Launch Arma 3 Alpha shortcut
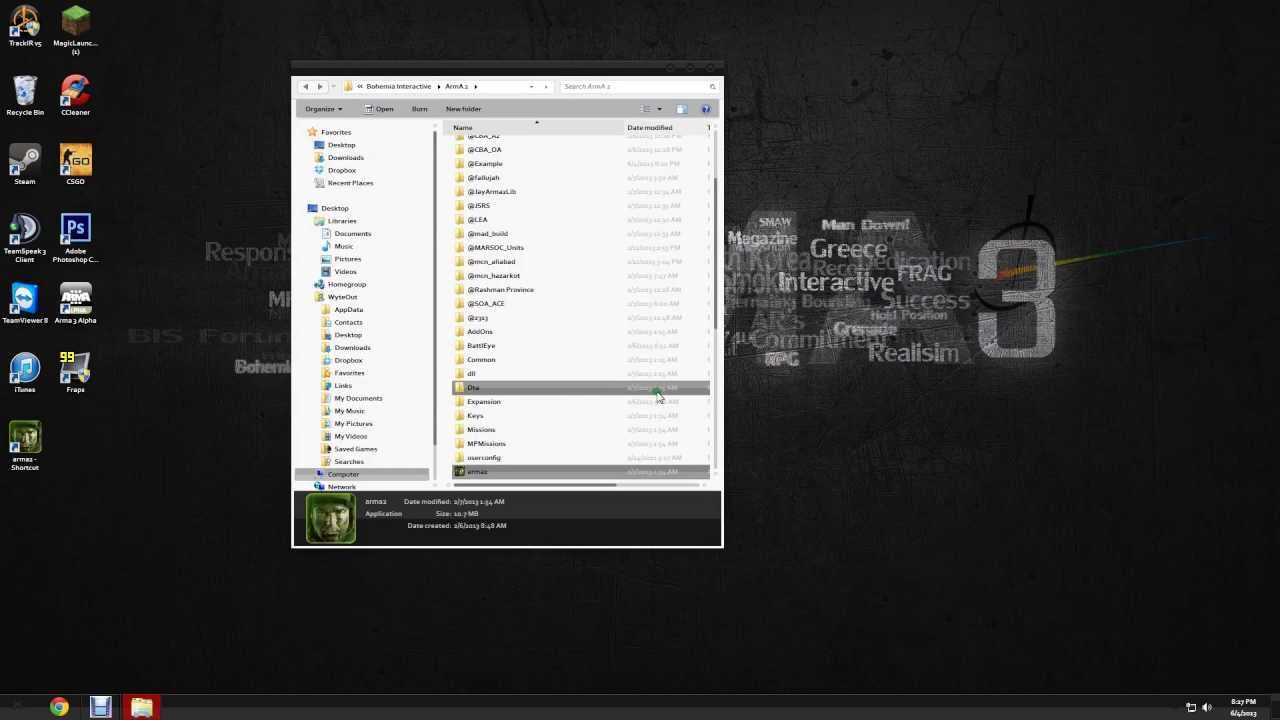The image size is (1280, 720). [x=75, y=304]
